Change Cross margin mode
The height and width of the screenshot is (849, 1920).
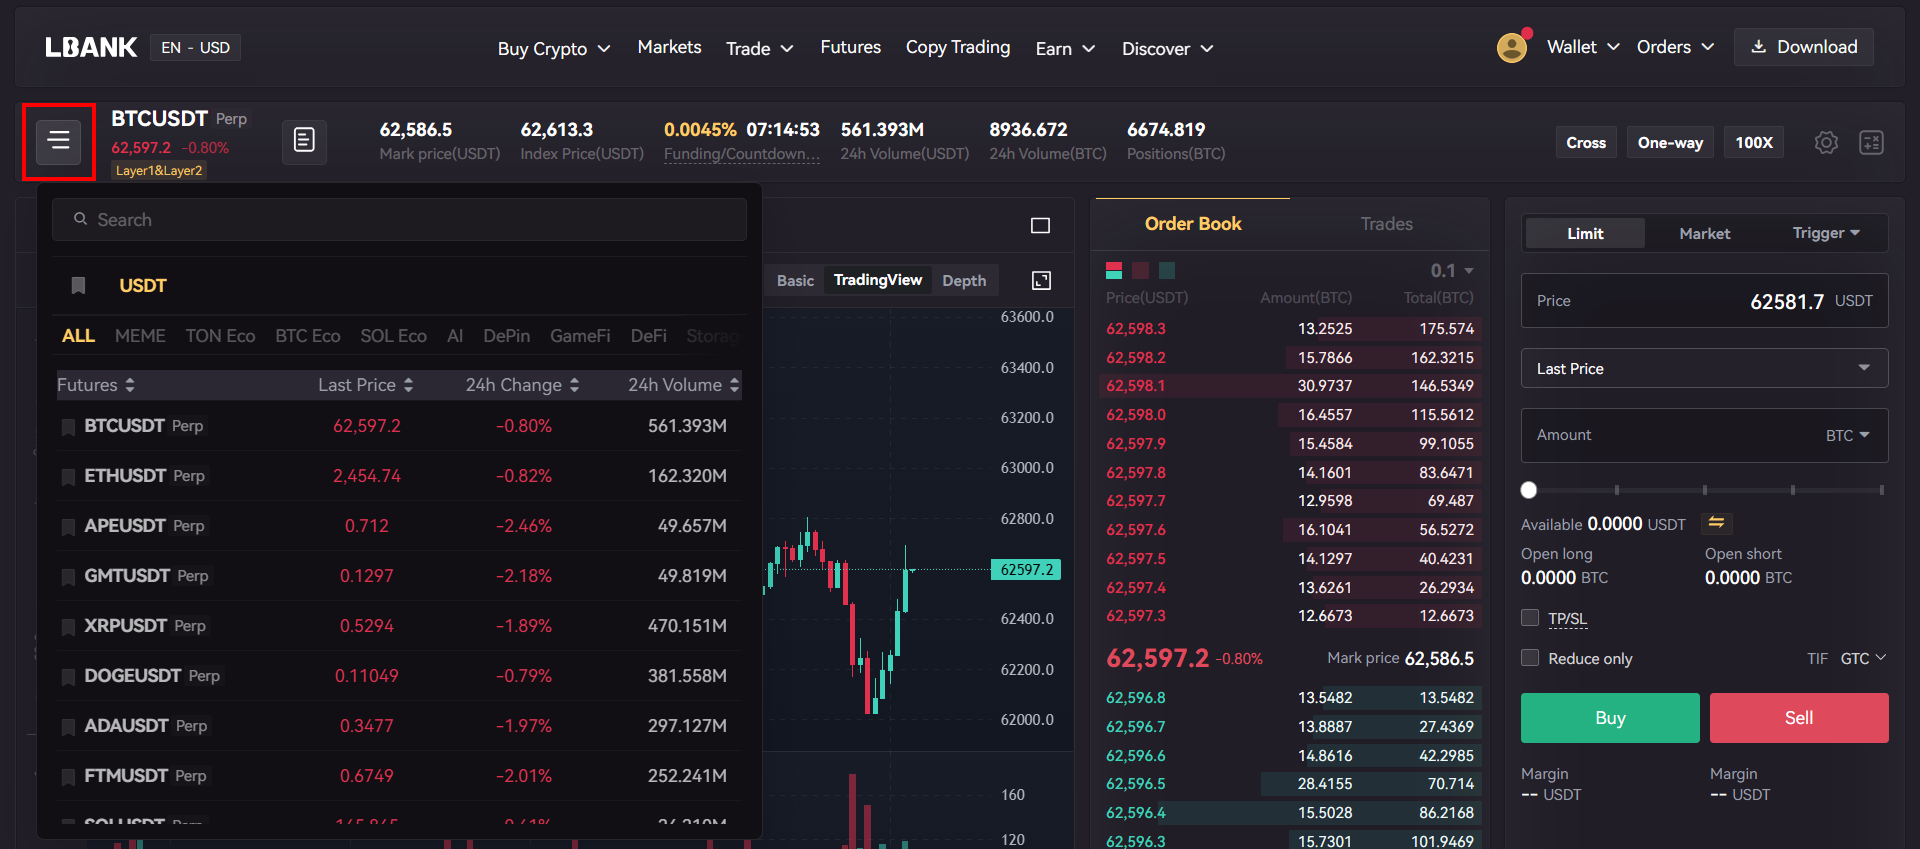click(x=1586, y=142)
